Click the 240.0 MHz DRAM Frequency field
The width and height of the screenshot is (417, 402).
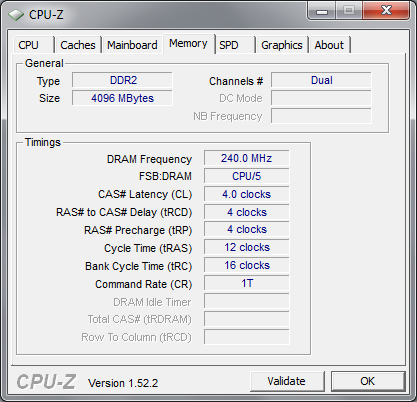point(247,158)
